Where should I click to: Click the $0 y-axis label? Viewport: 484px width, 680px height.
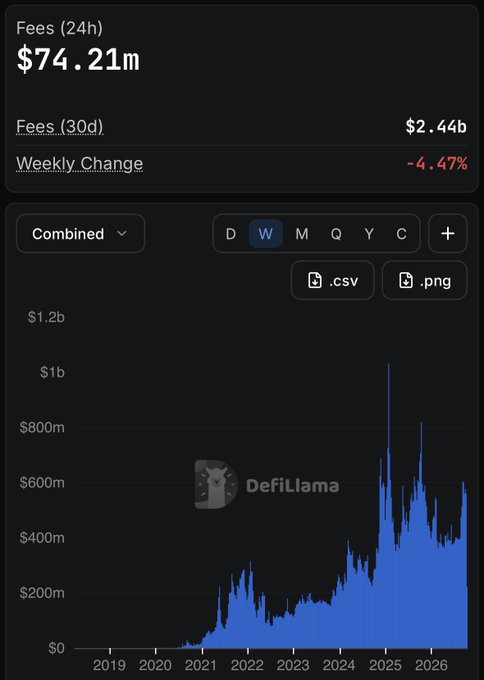point(56,648)
